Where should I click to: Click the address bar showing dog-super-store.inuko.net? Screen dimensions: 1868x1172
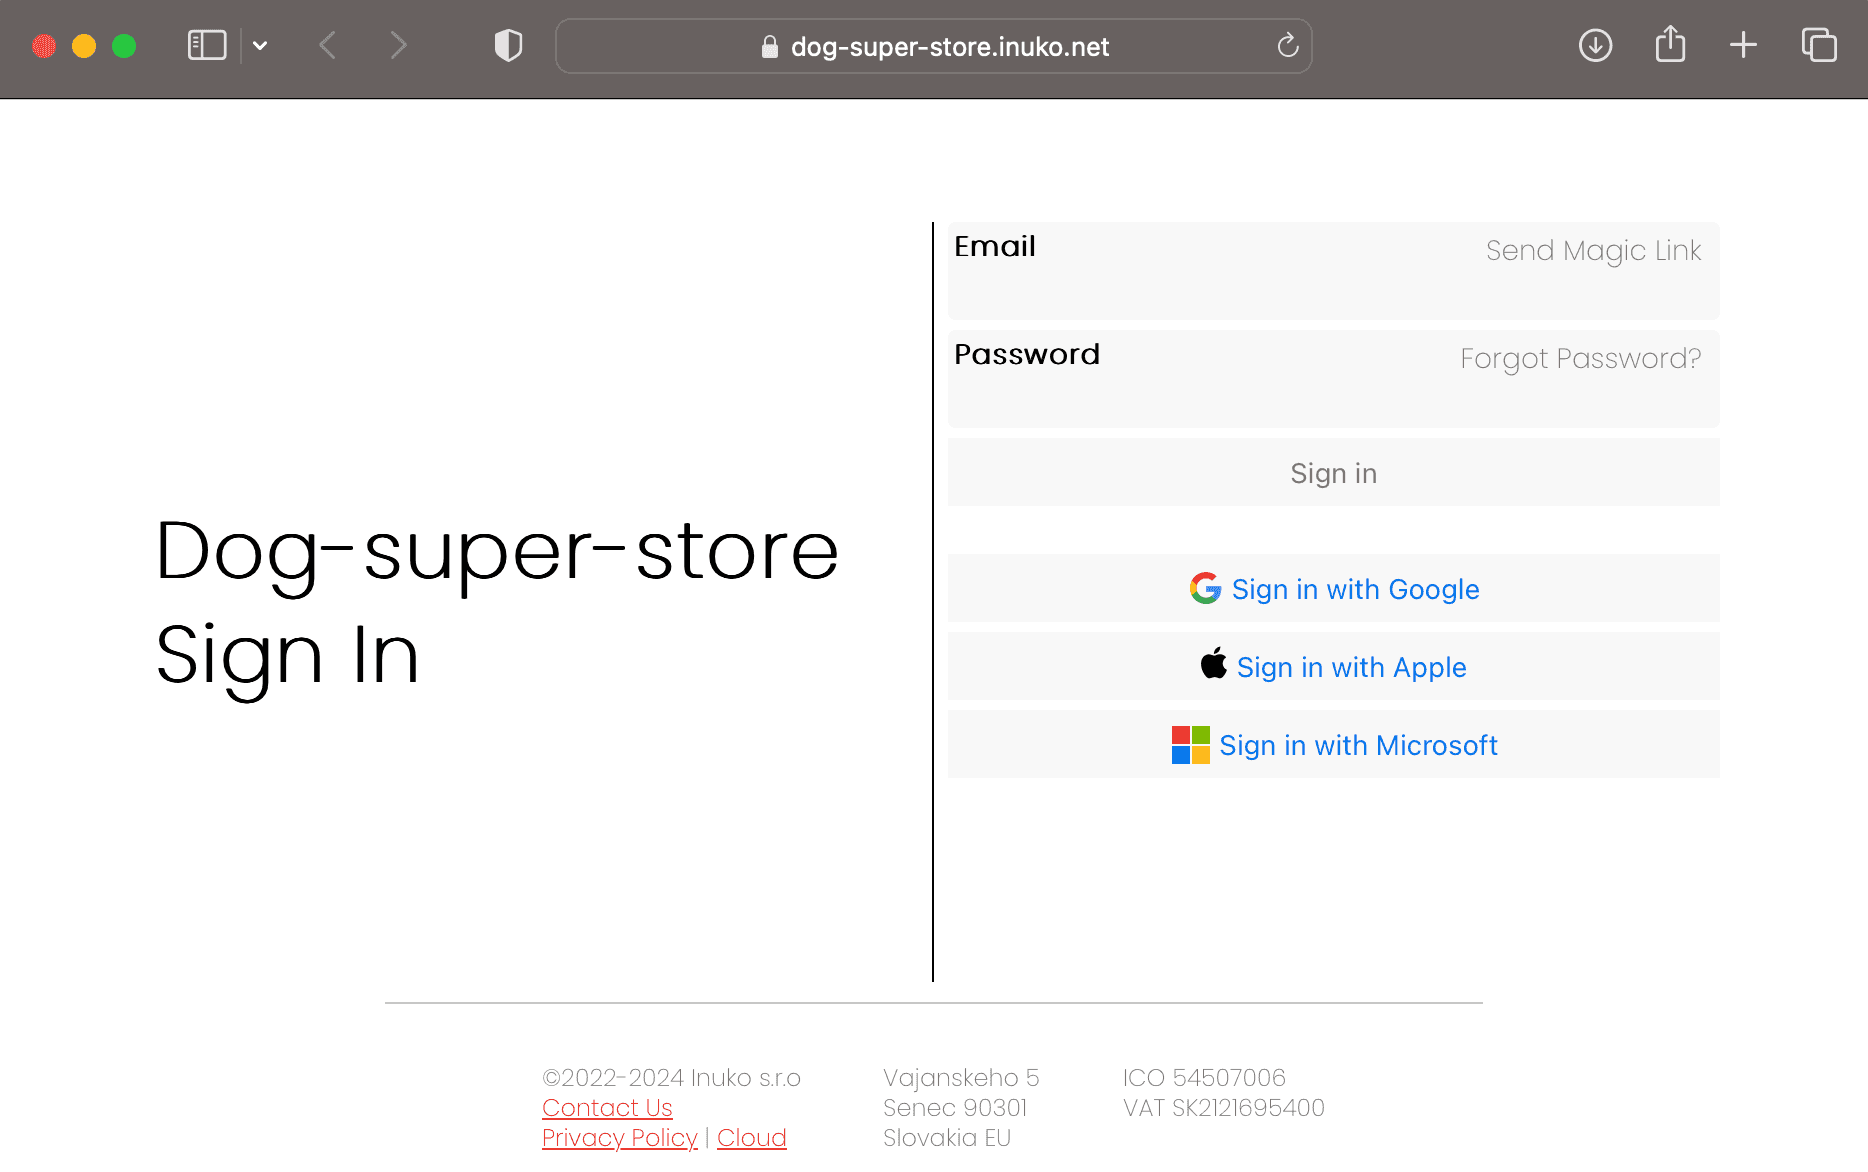(x=934, y=46)
